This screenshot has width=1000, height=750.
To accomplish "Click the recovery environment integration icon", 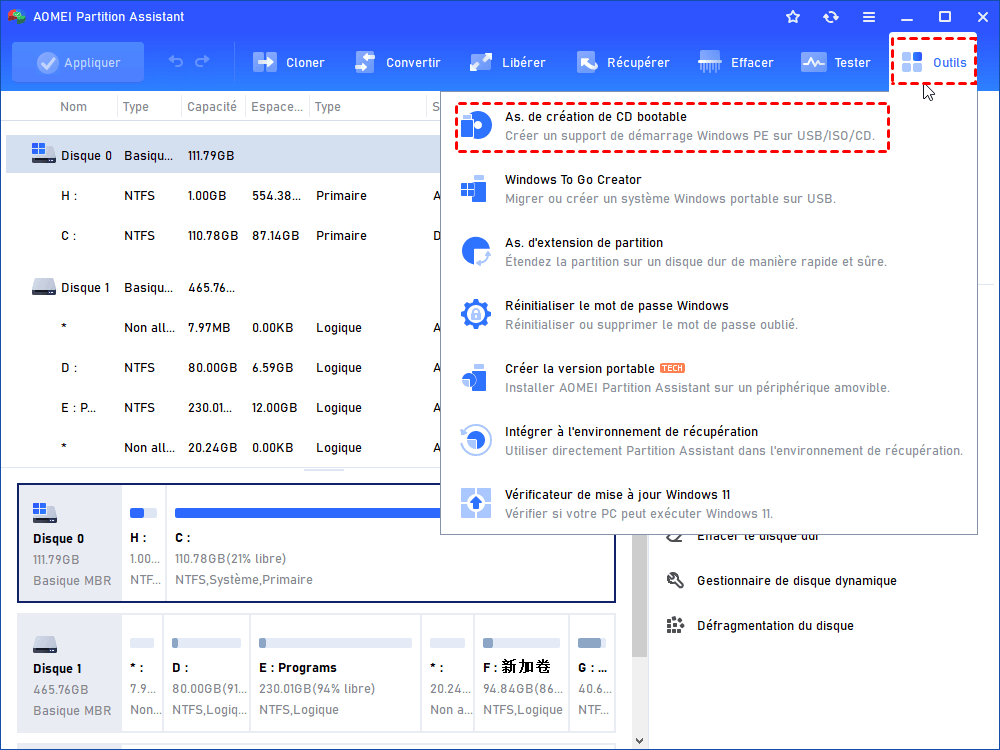I will [x=476, y=440].
